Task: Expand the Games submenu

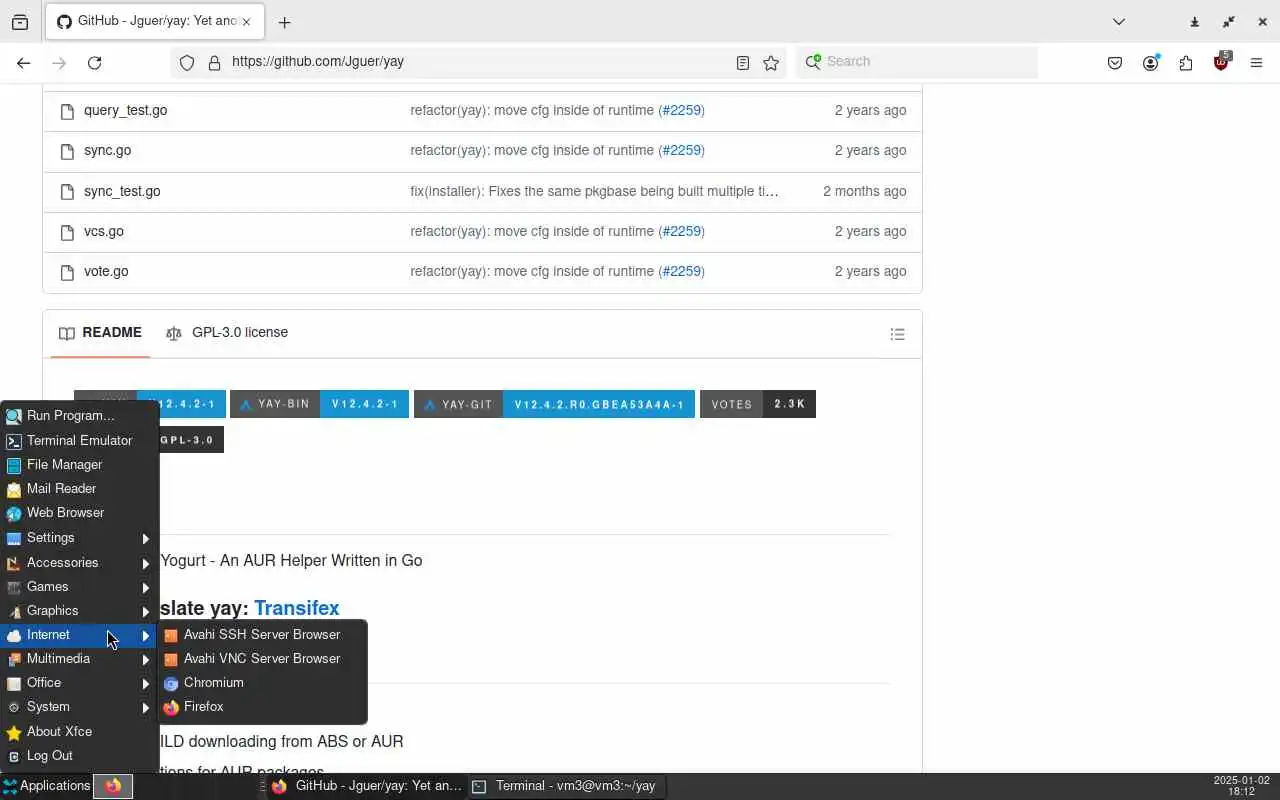Action: click(x=80, y=587)
